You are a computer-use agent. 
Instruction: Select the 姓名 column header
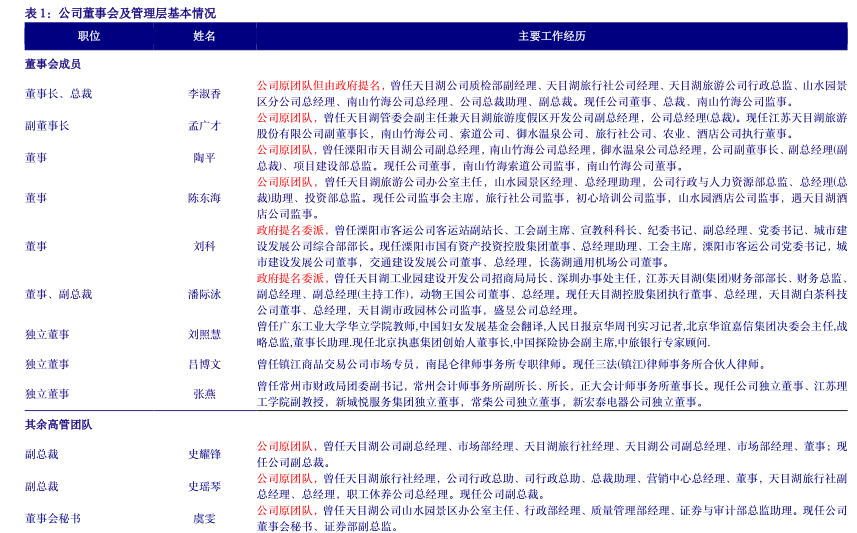click(x=204, y=36)
